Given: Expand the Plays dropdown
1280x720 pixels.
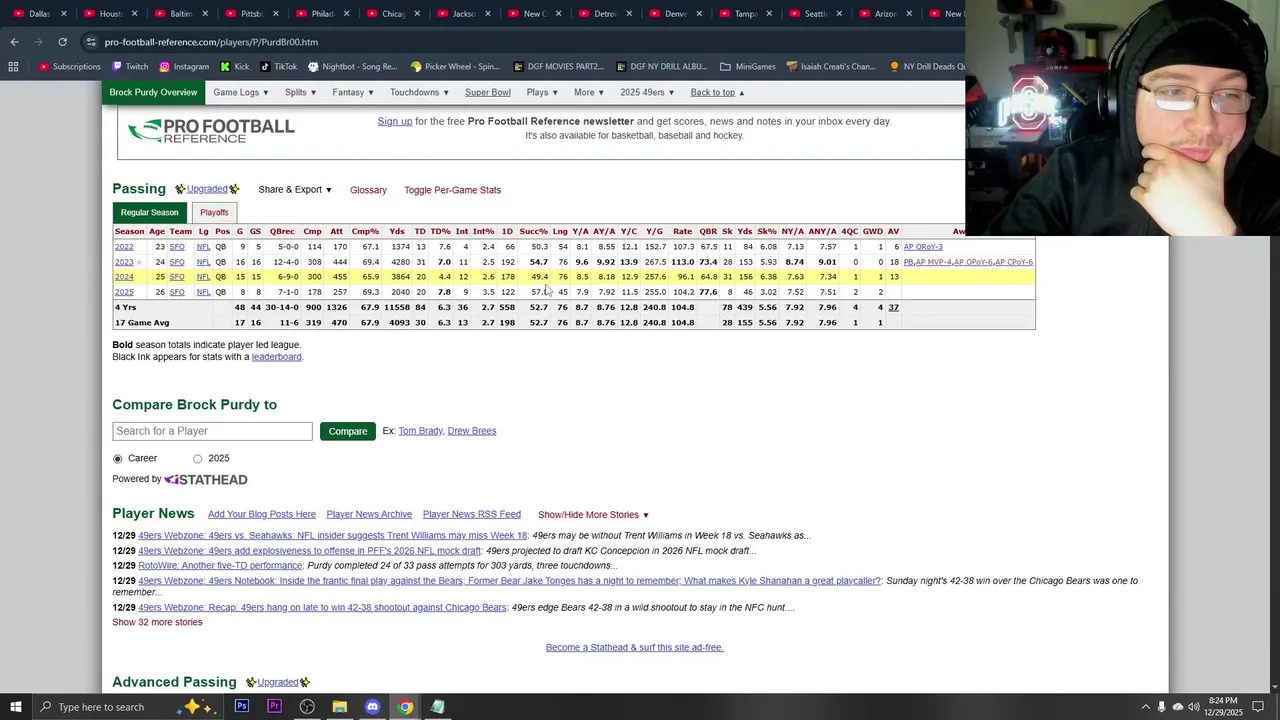Looking at the screenshot, I should pyautogui.click(x=542, y=92).
